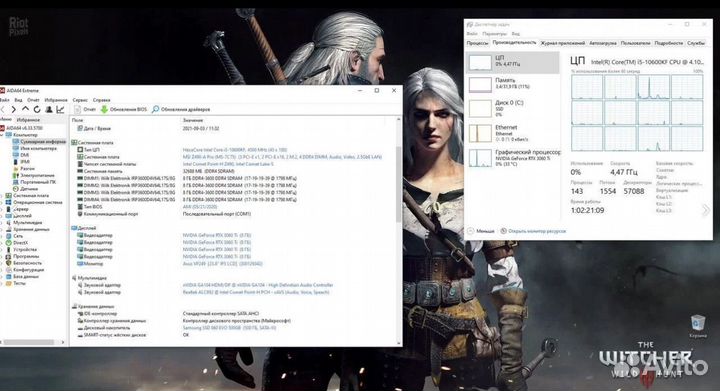Select Графический процессор in Task Manager sidebar
720x391 pixels.
(x=513, y=158)
